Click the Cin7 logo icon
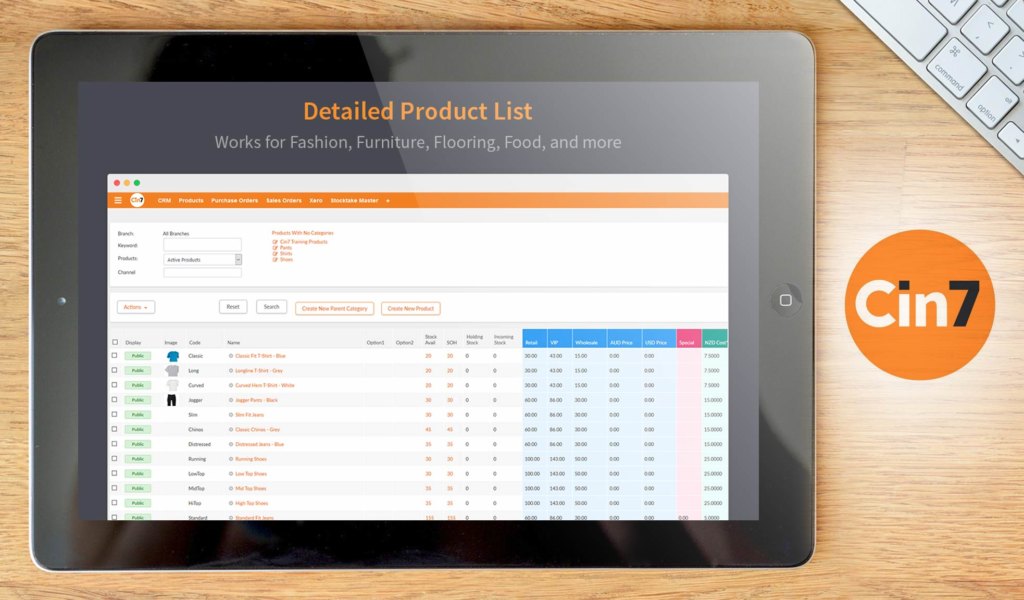 click(136, 199)
